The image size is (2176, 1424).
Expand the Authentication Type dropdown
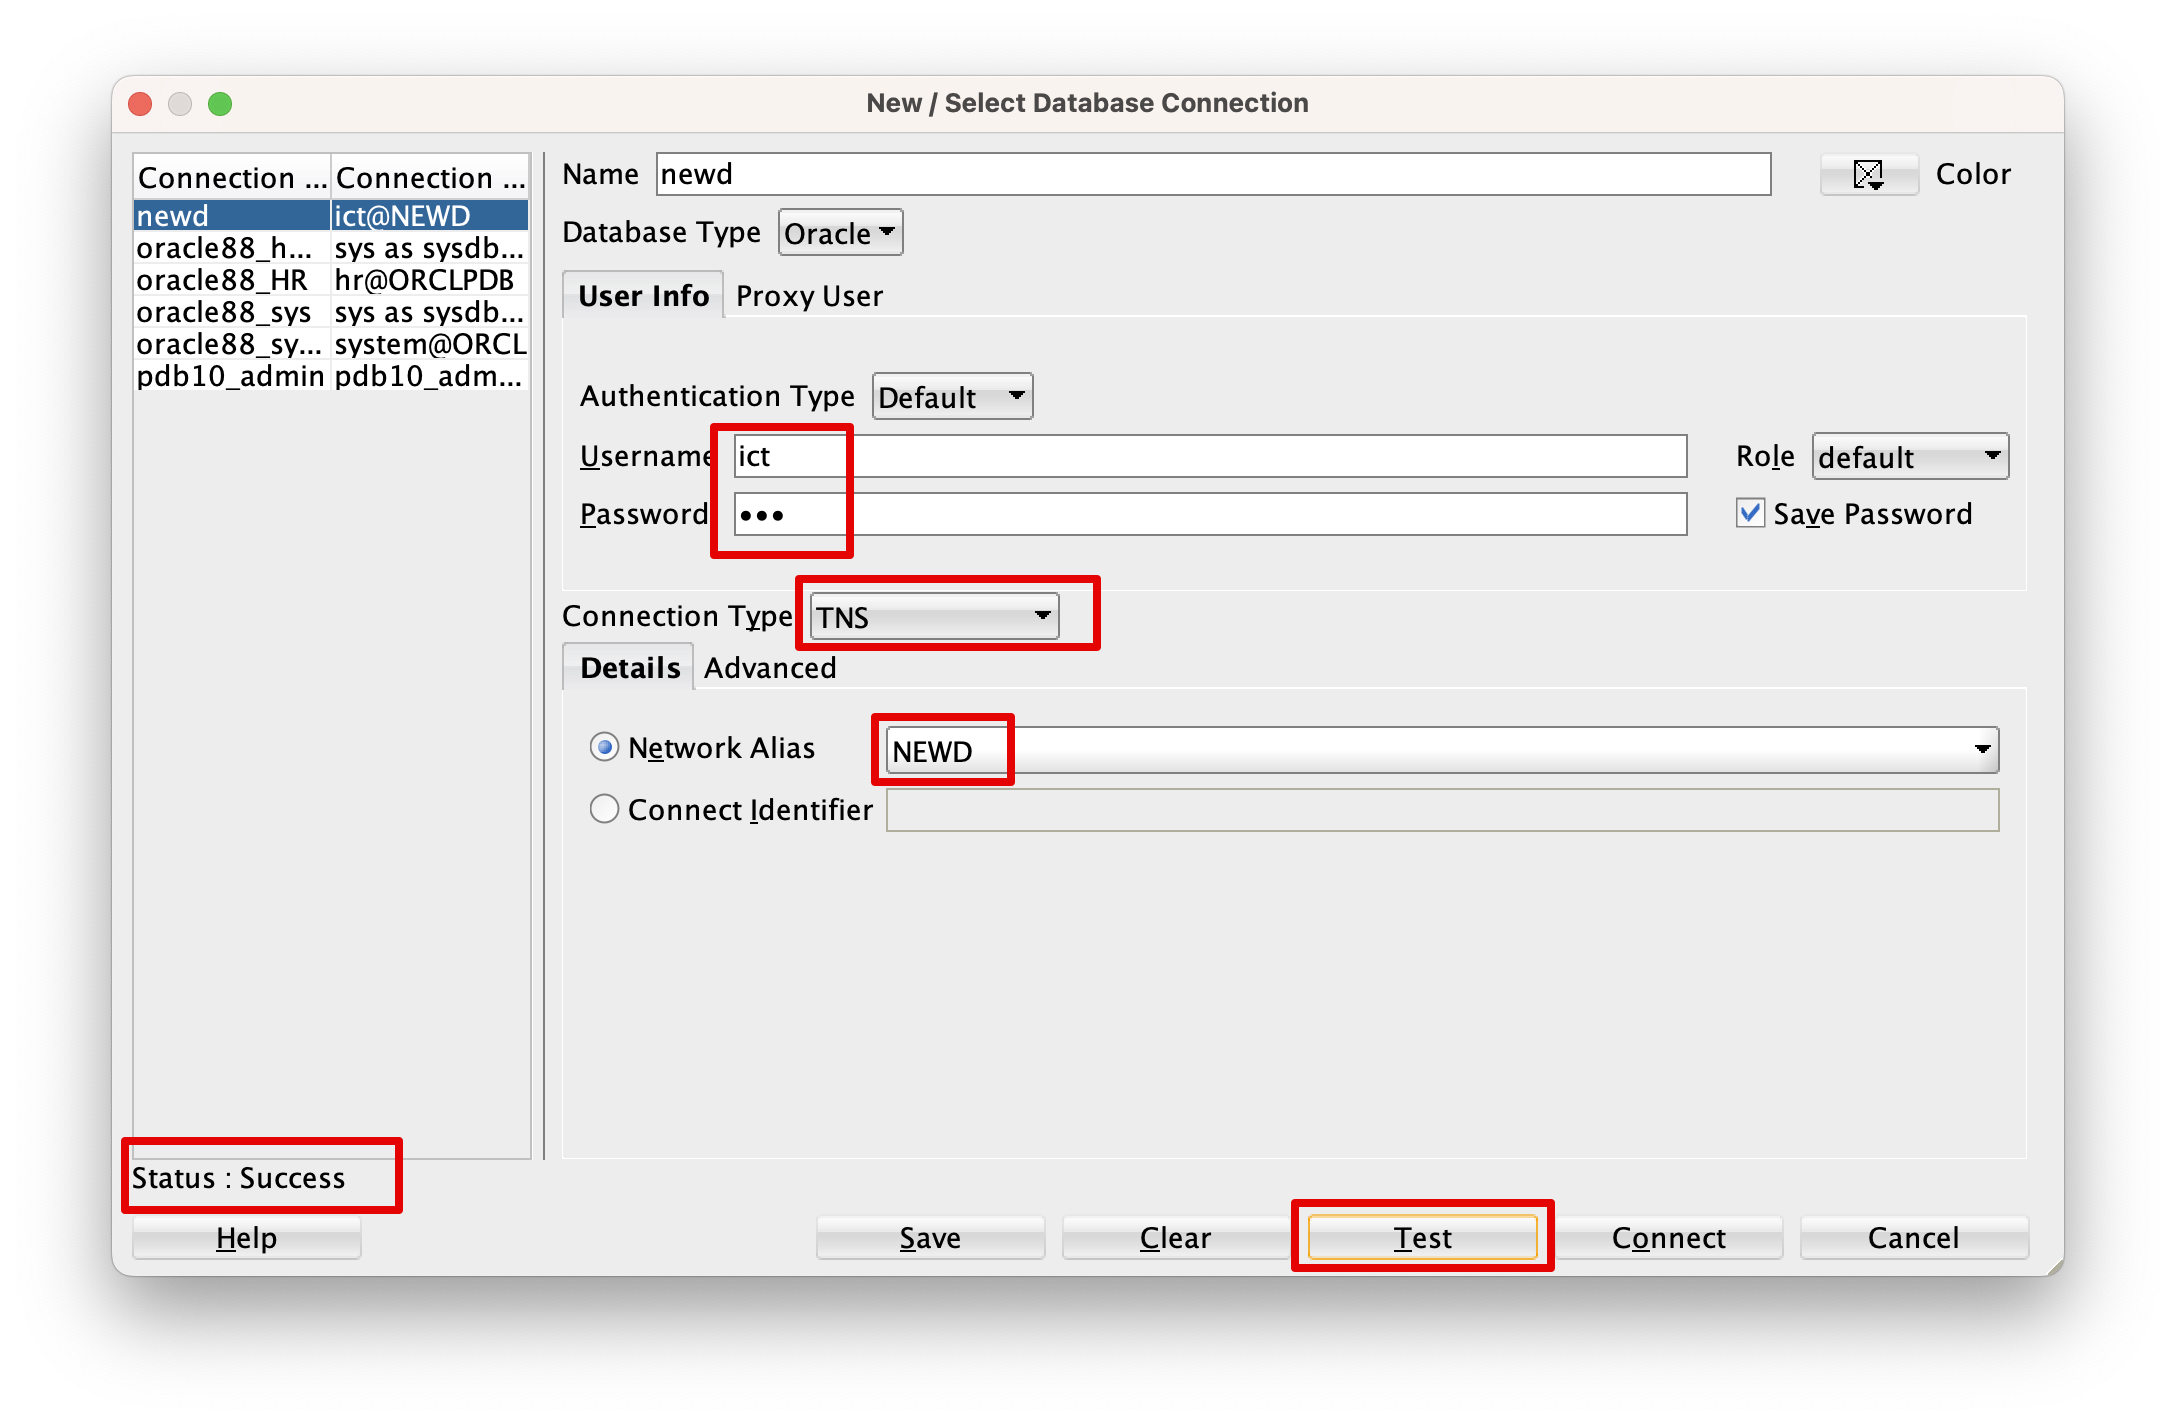coord(952,397)
